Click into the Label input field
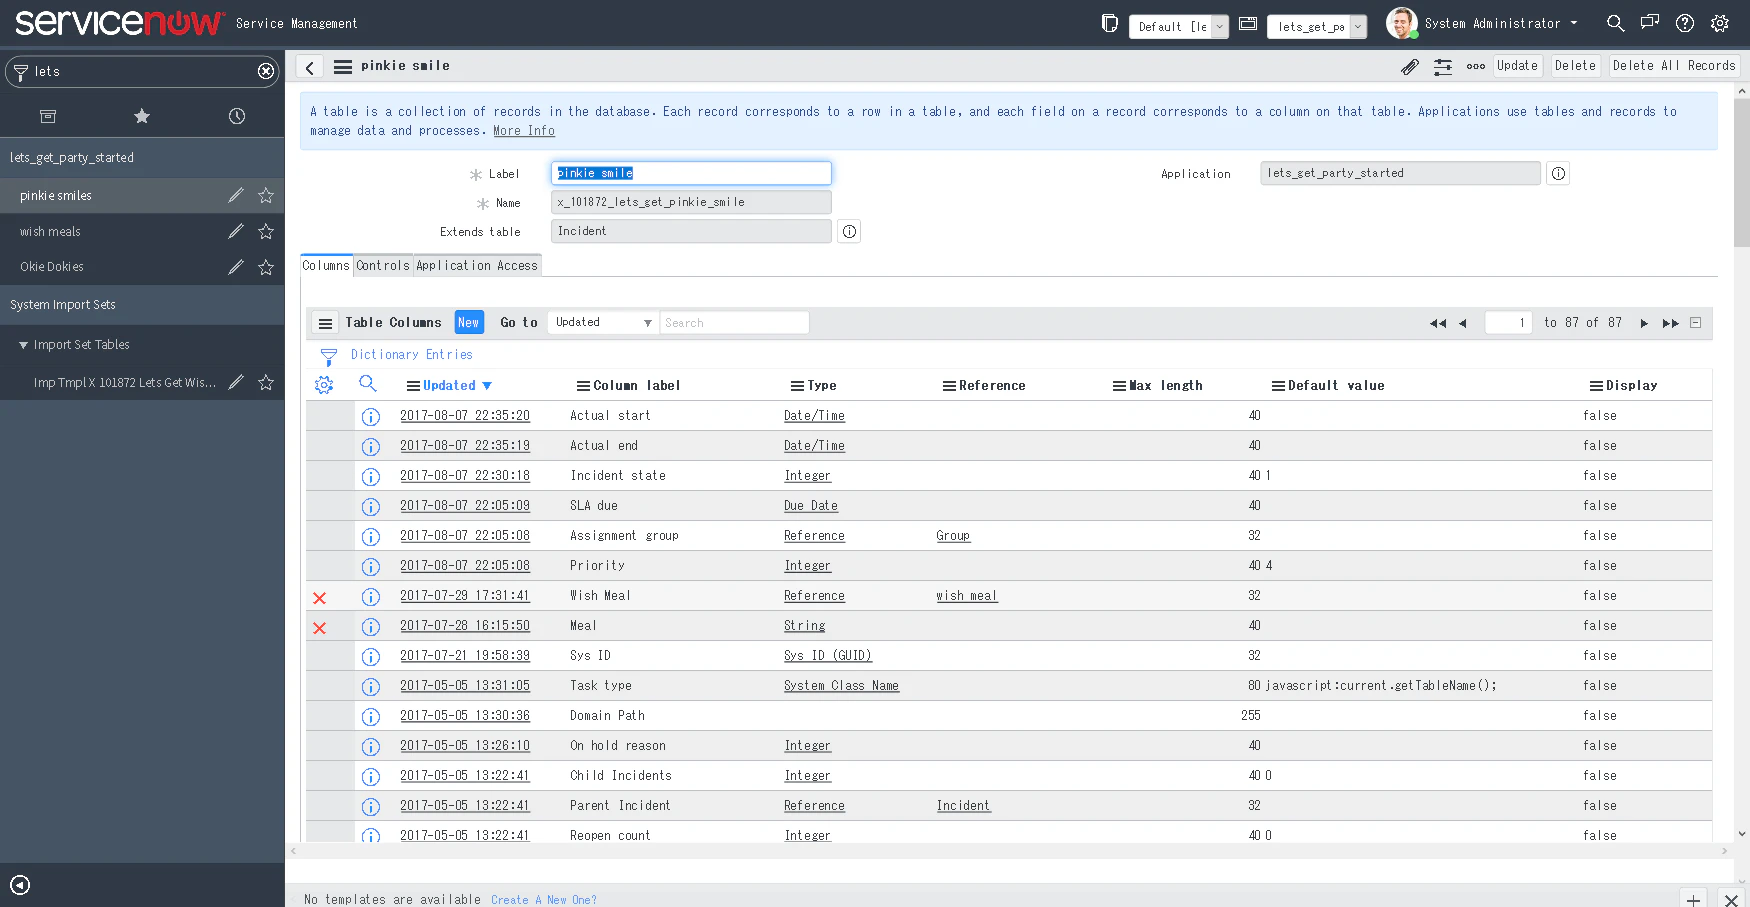Viewport: 1750px width, 907px height. (691, 173)
